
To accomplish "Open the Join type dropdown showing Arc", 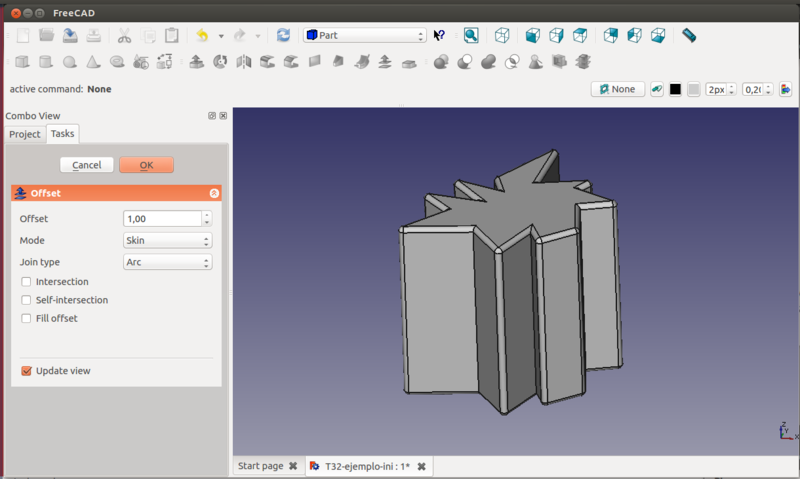I will pyautogui.click(x=167, y=262).
